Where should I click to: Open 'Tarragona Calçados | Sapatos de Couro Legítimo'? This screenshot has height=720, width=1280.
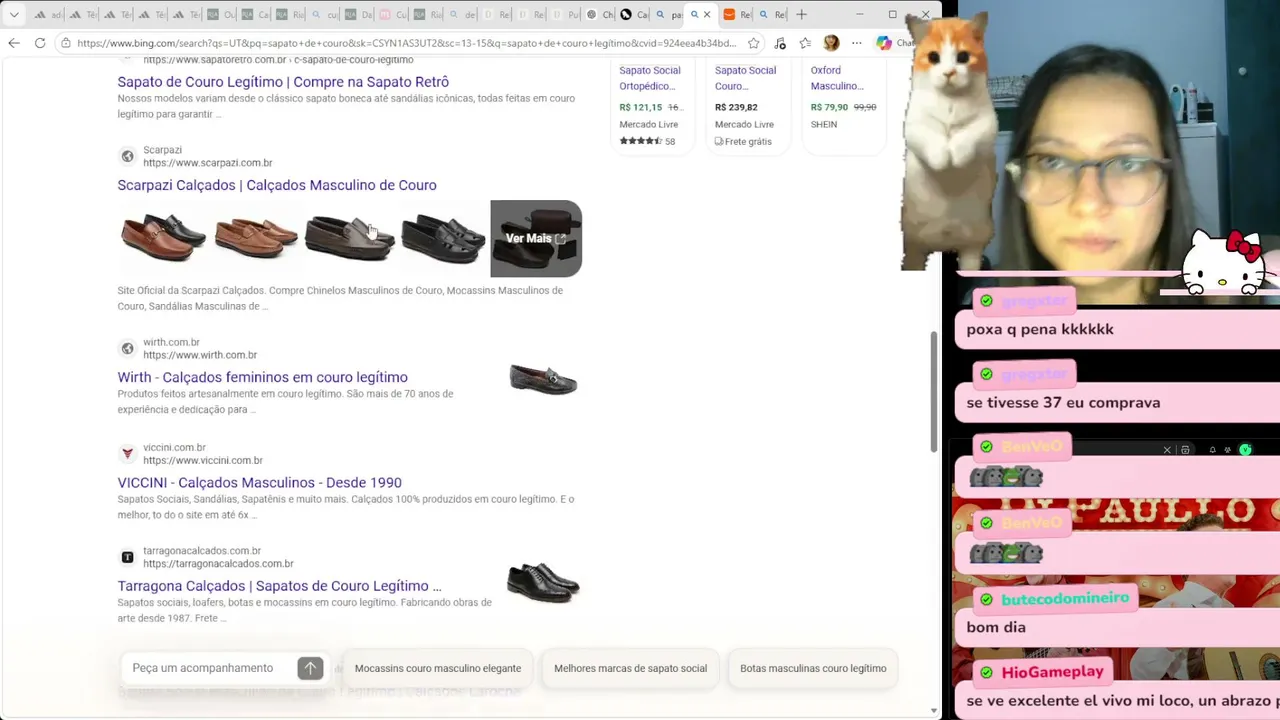[279, 586]
